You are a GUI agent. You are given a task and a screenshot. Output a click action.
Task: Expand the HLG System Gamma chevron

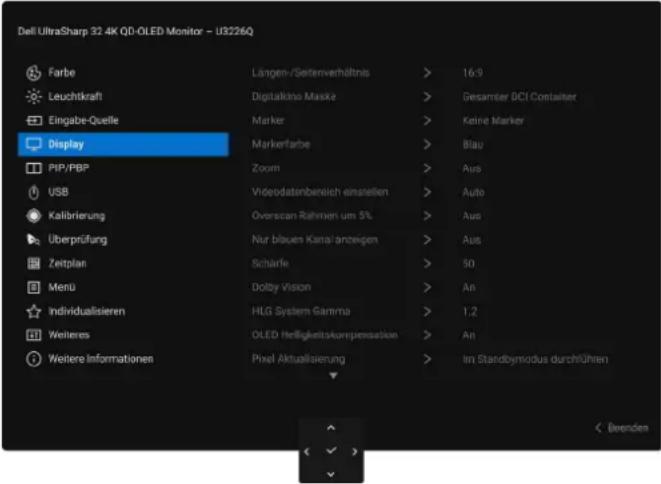pyautogui.click(x=427, y=312)
